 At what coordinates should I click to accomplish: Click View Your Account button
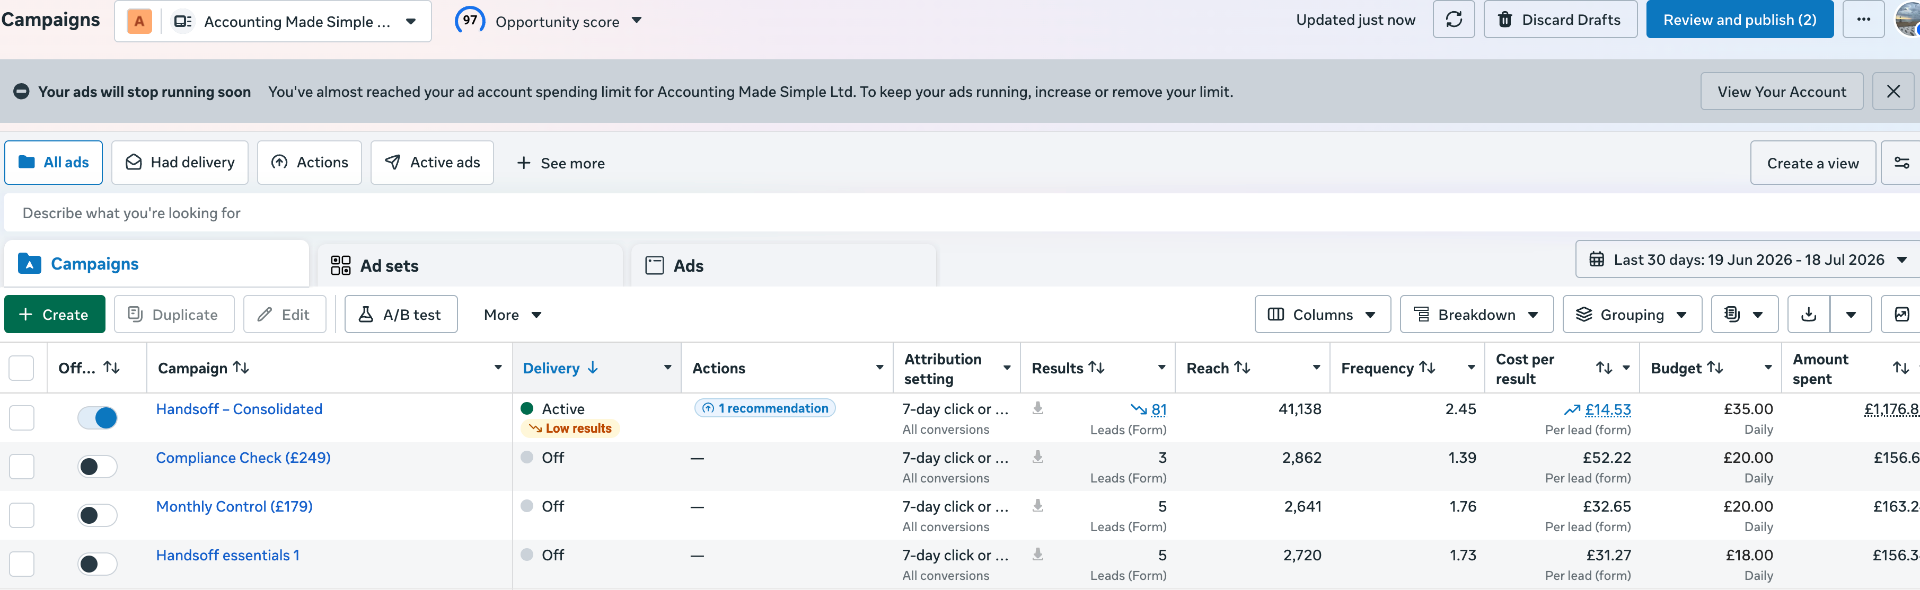point(1782,91)
